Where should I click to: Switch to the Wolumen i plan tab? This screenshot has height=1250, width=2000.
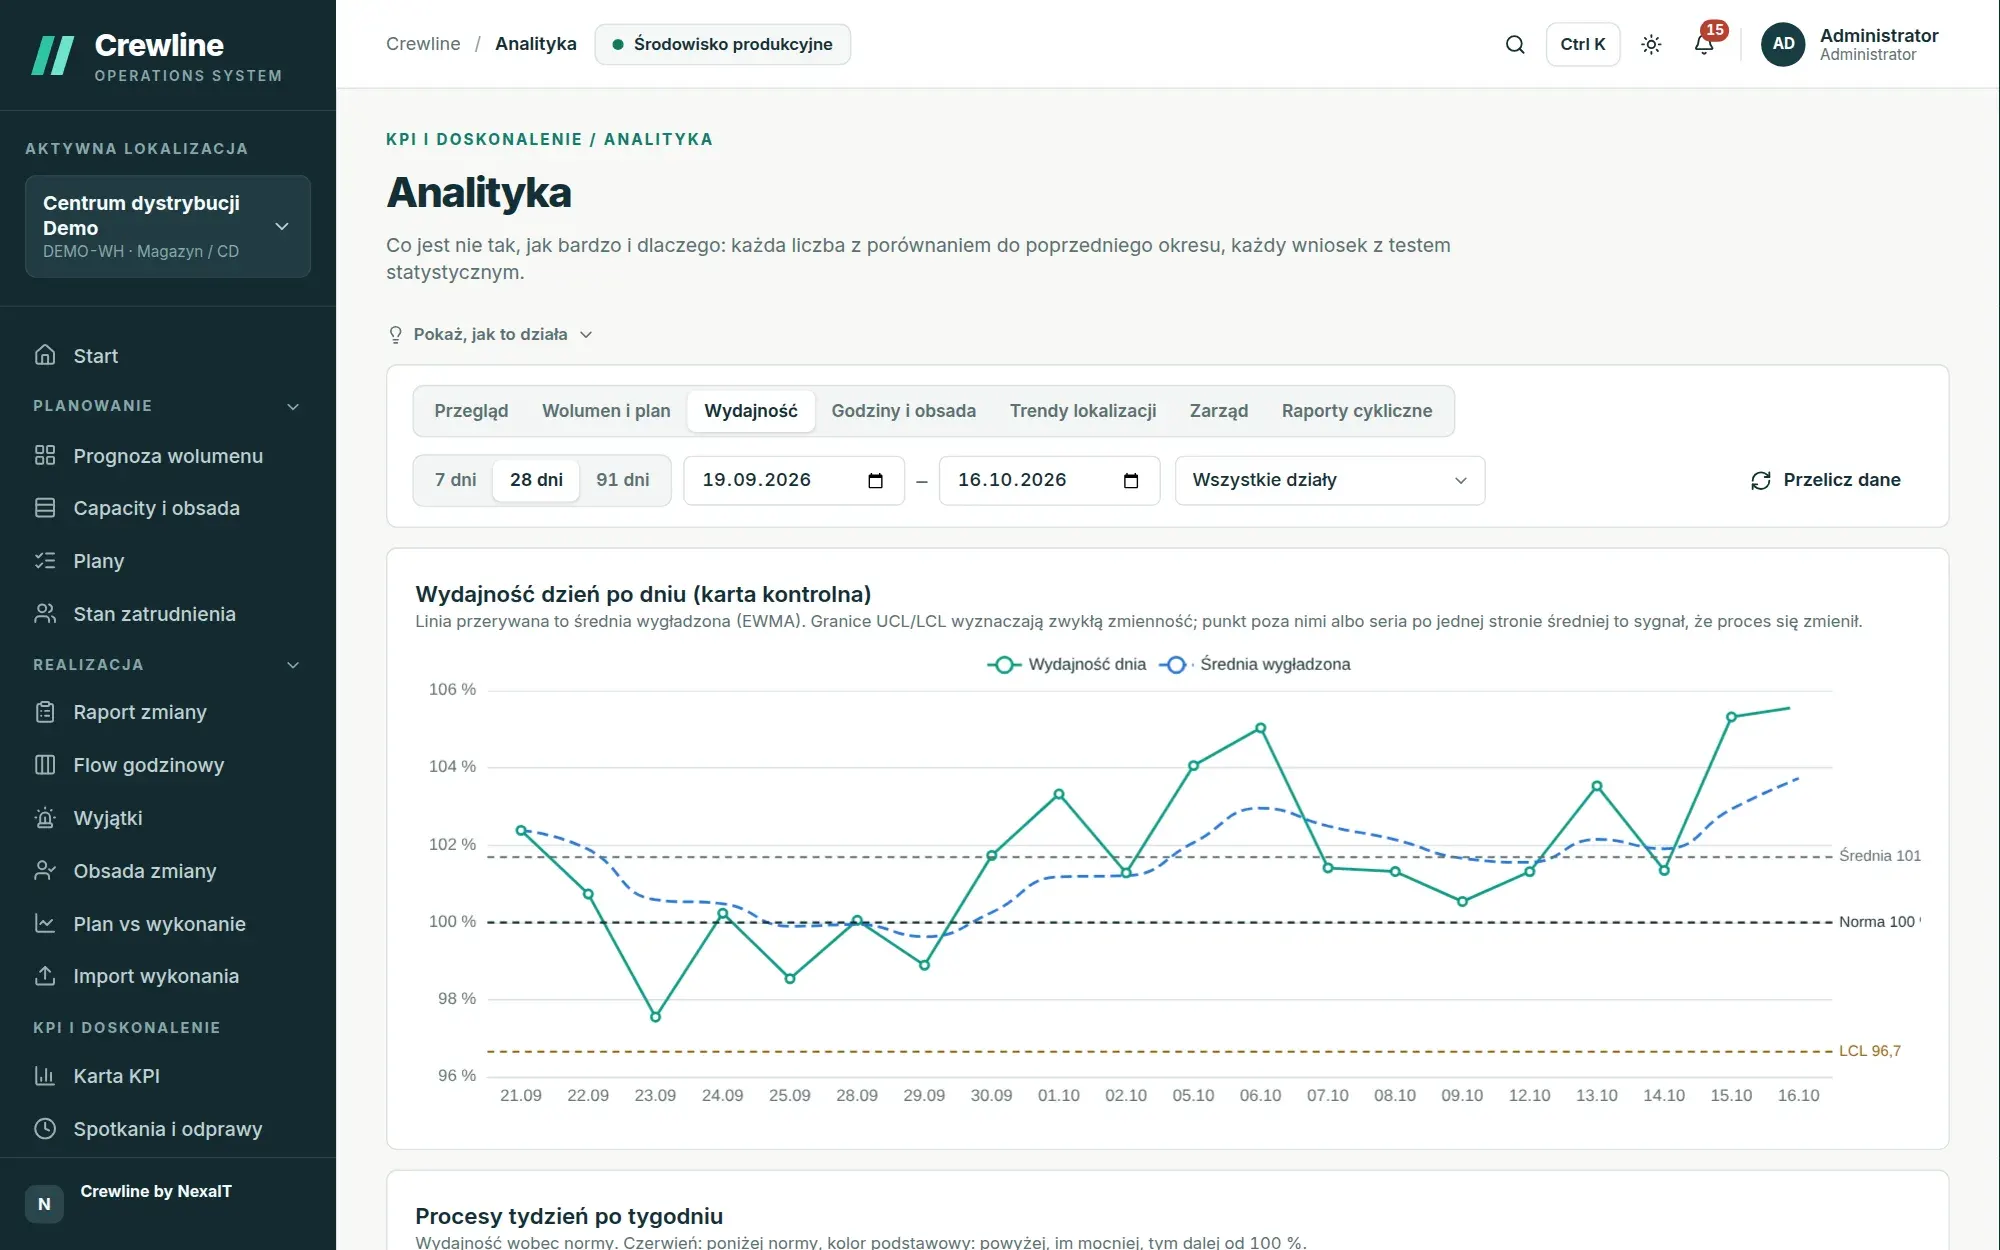tap(606, 411)
